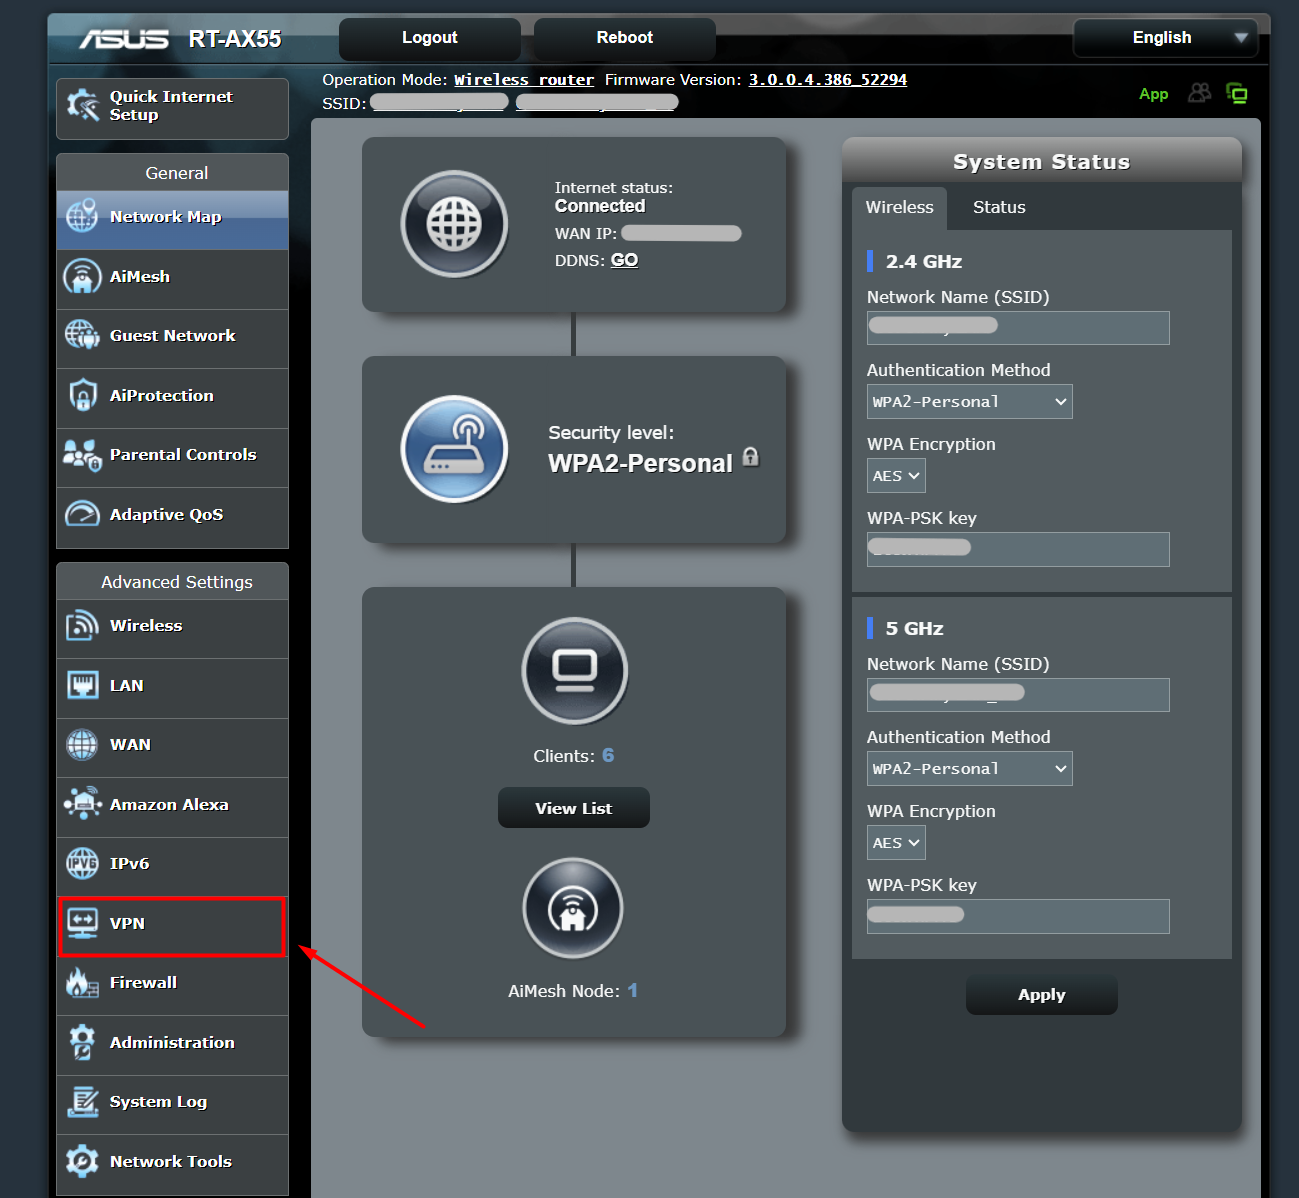Image resolution: width=1299 pixels, height=1198 pixels.
Task: Click the Apply button
Action: tap(1041, 994)
